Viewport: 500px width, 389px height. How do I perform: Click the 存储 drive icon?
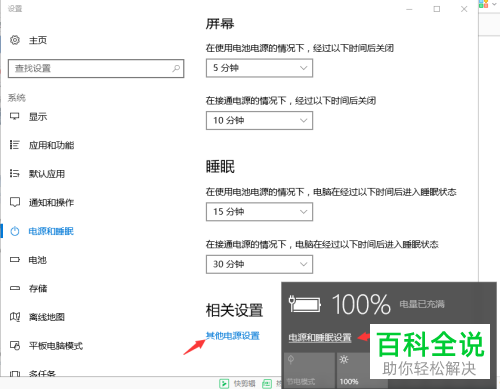(15, 288)
